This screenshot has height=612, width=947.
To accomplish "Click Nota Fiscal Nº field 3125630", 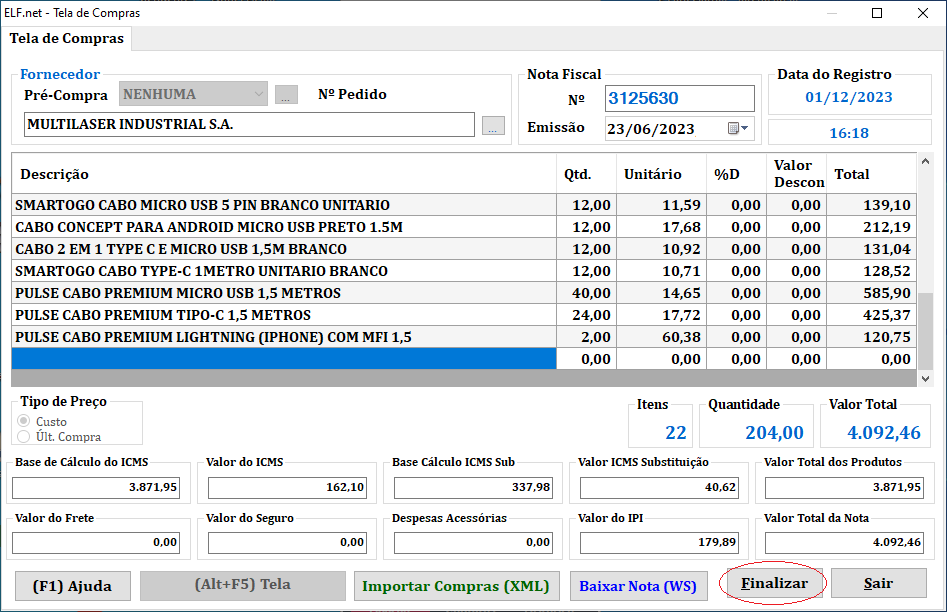I will [x=679, y=98].
